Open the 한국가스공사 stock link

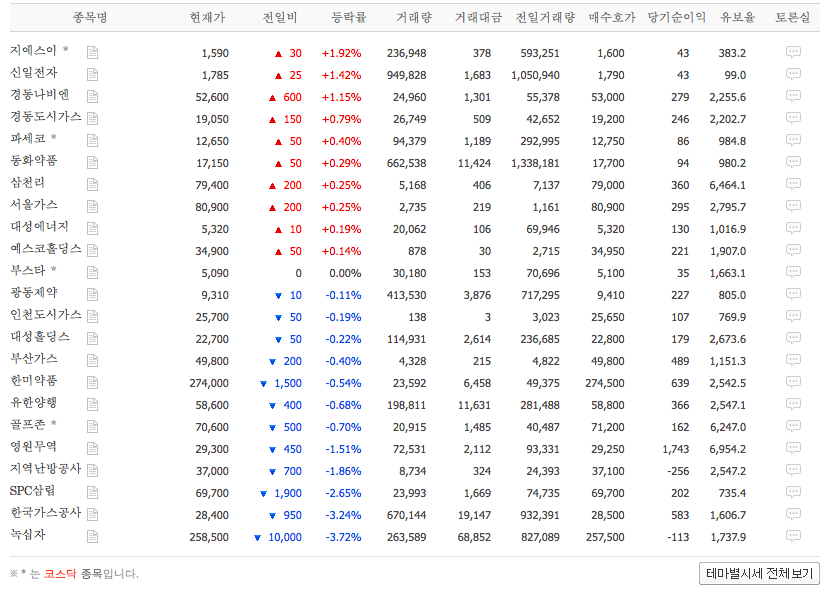tap(46, 513)
